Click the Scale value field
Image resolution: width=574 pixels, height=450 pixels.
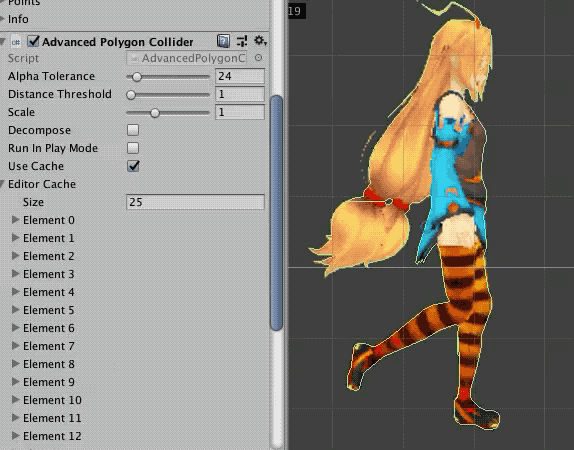pyautogui.click(x=240, y=112)
